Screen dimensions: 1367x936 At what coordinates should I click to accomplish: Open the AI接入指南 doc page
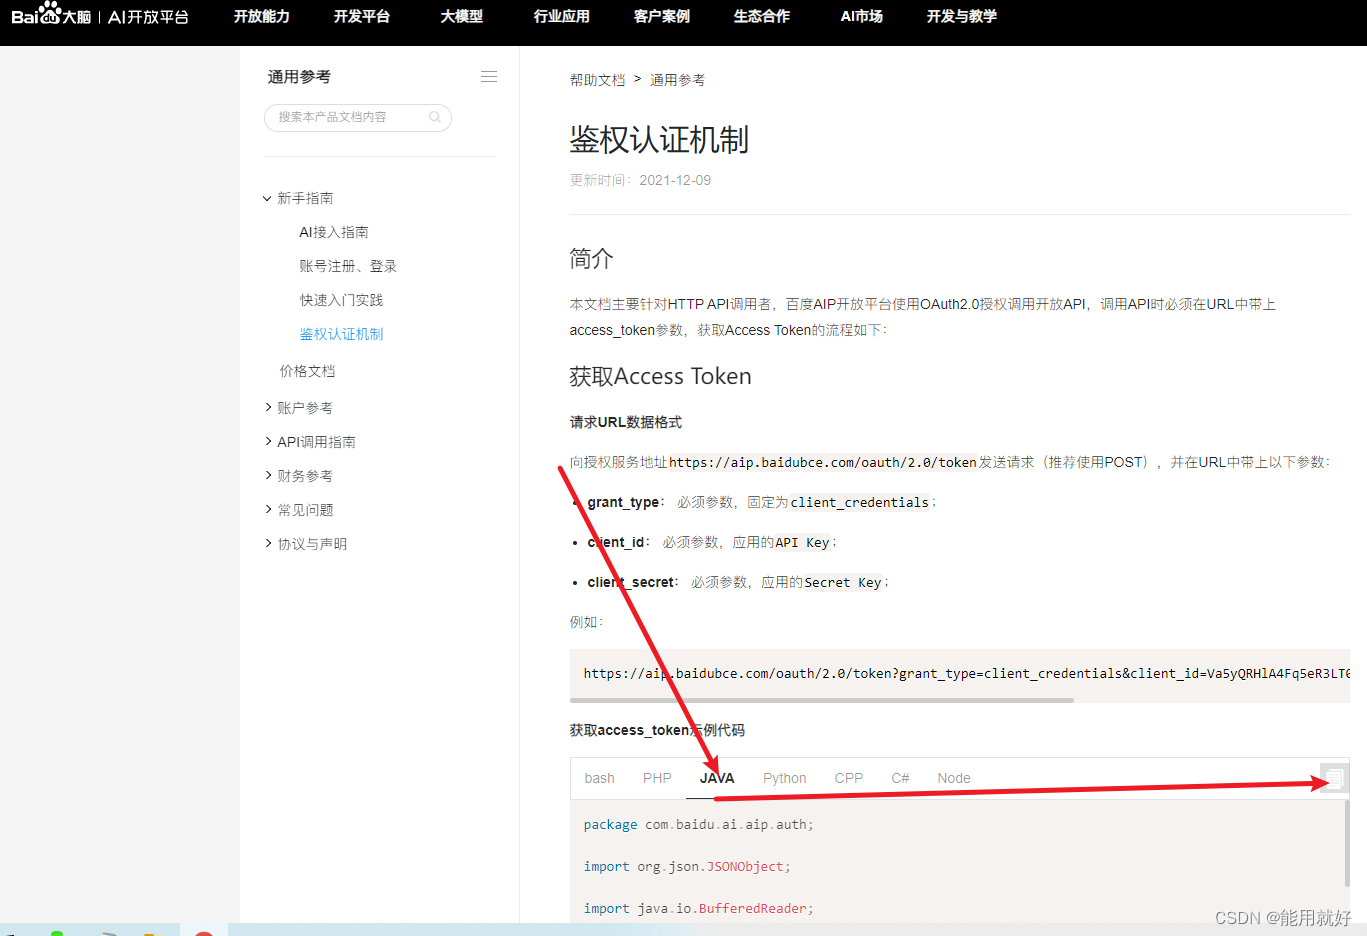click(x=334, y=232)
